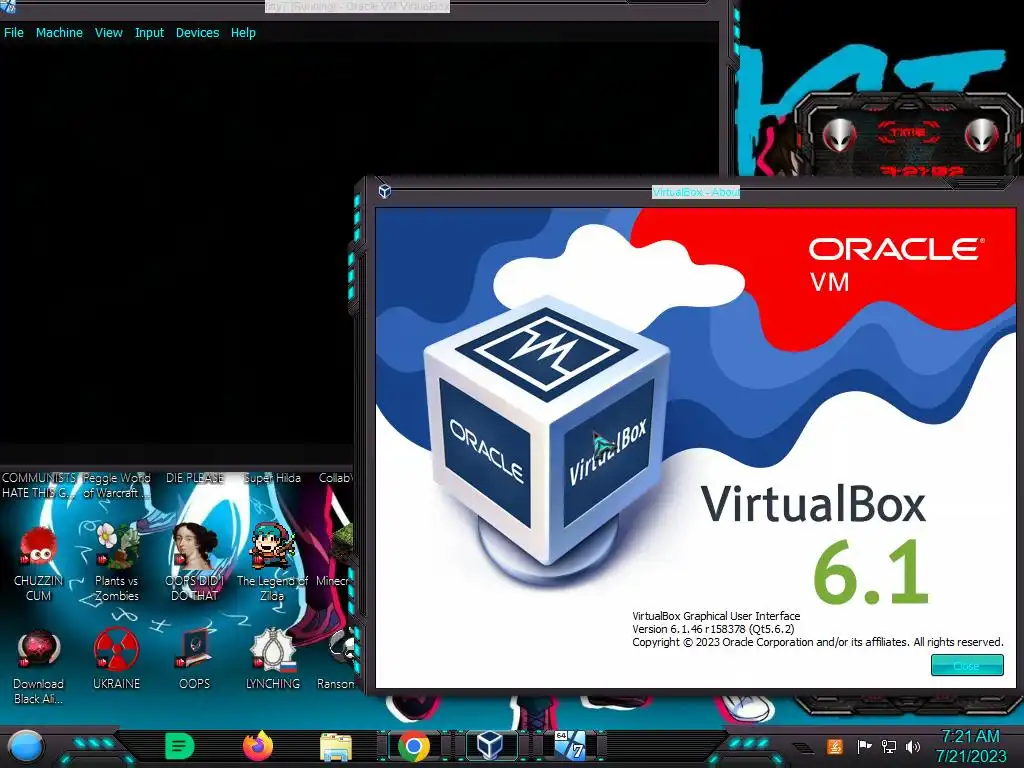Open the Help menu
Screen dimensions: 1024x768
click(x=243, y=33)
